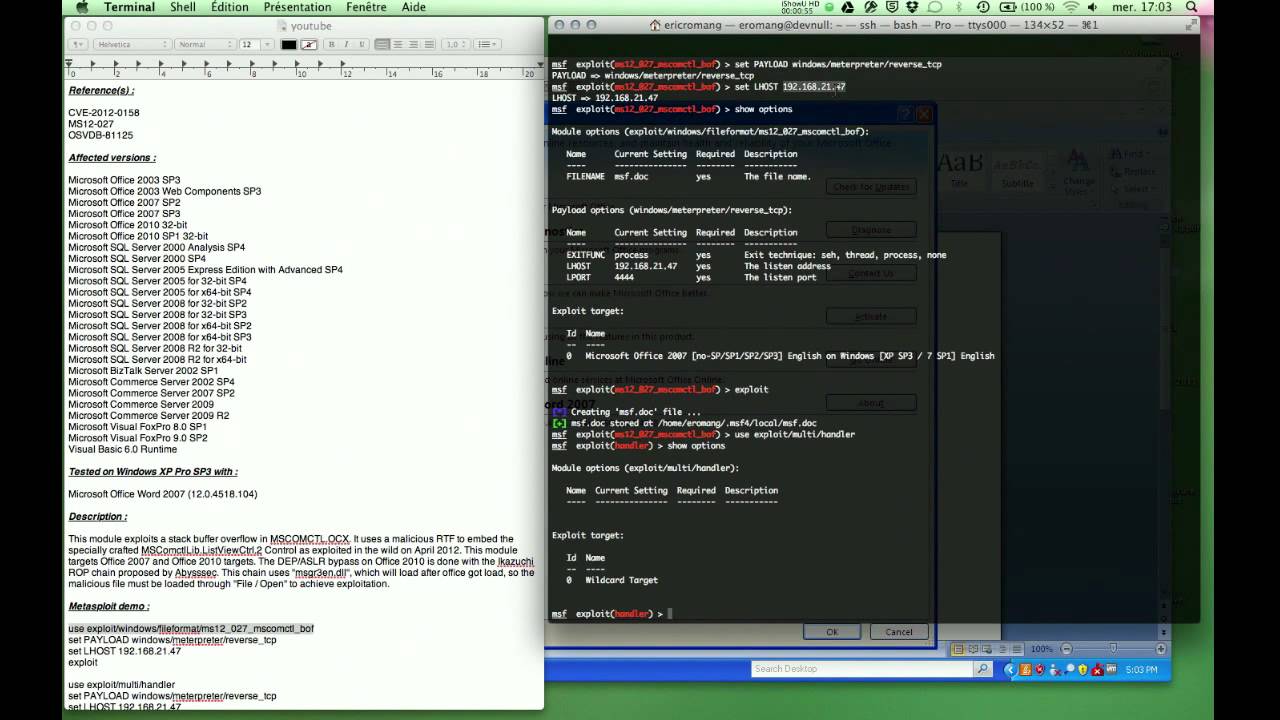
Task: Click the Windows clock 5:03 PM
Action: pyautogui.click(x=1142, y=670)
